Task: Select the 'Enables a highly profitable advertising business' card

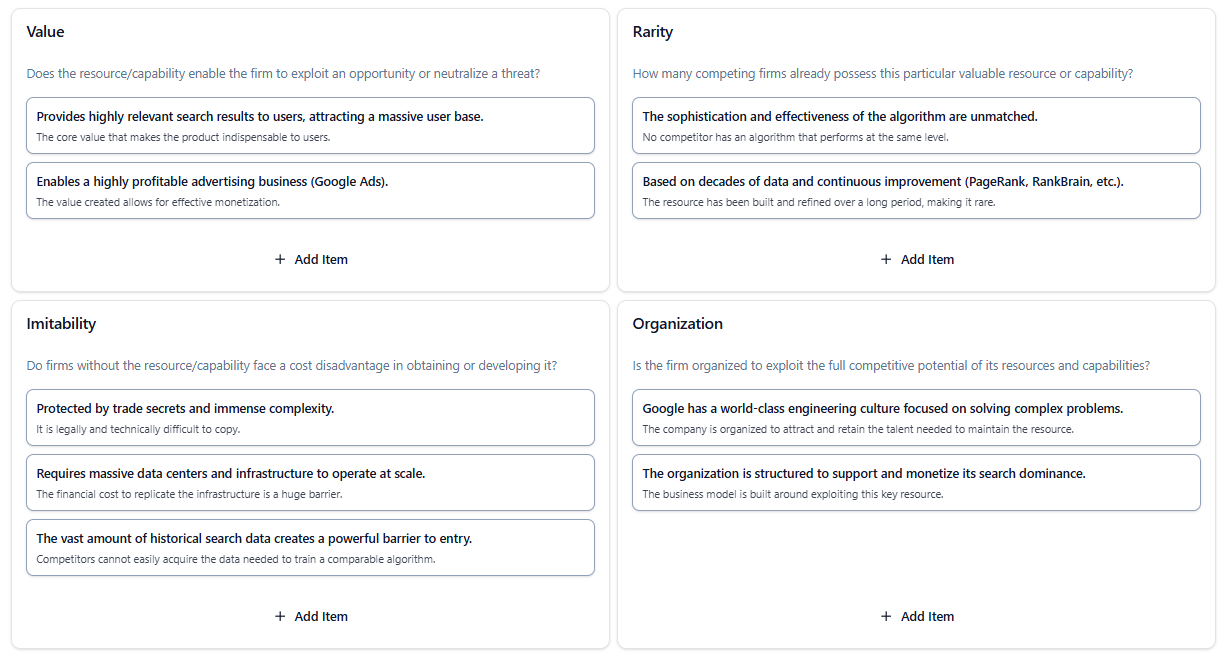Action: (311, 190)
